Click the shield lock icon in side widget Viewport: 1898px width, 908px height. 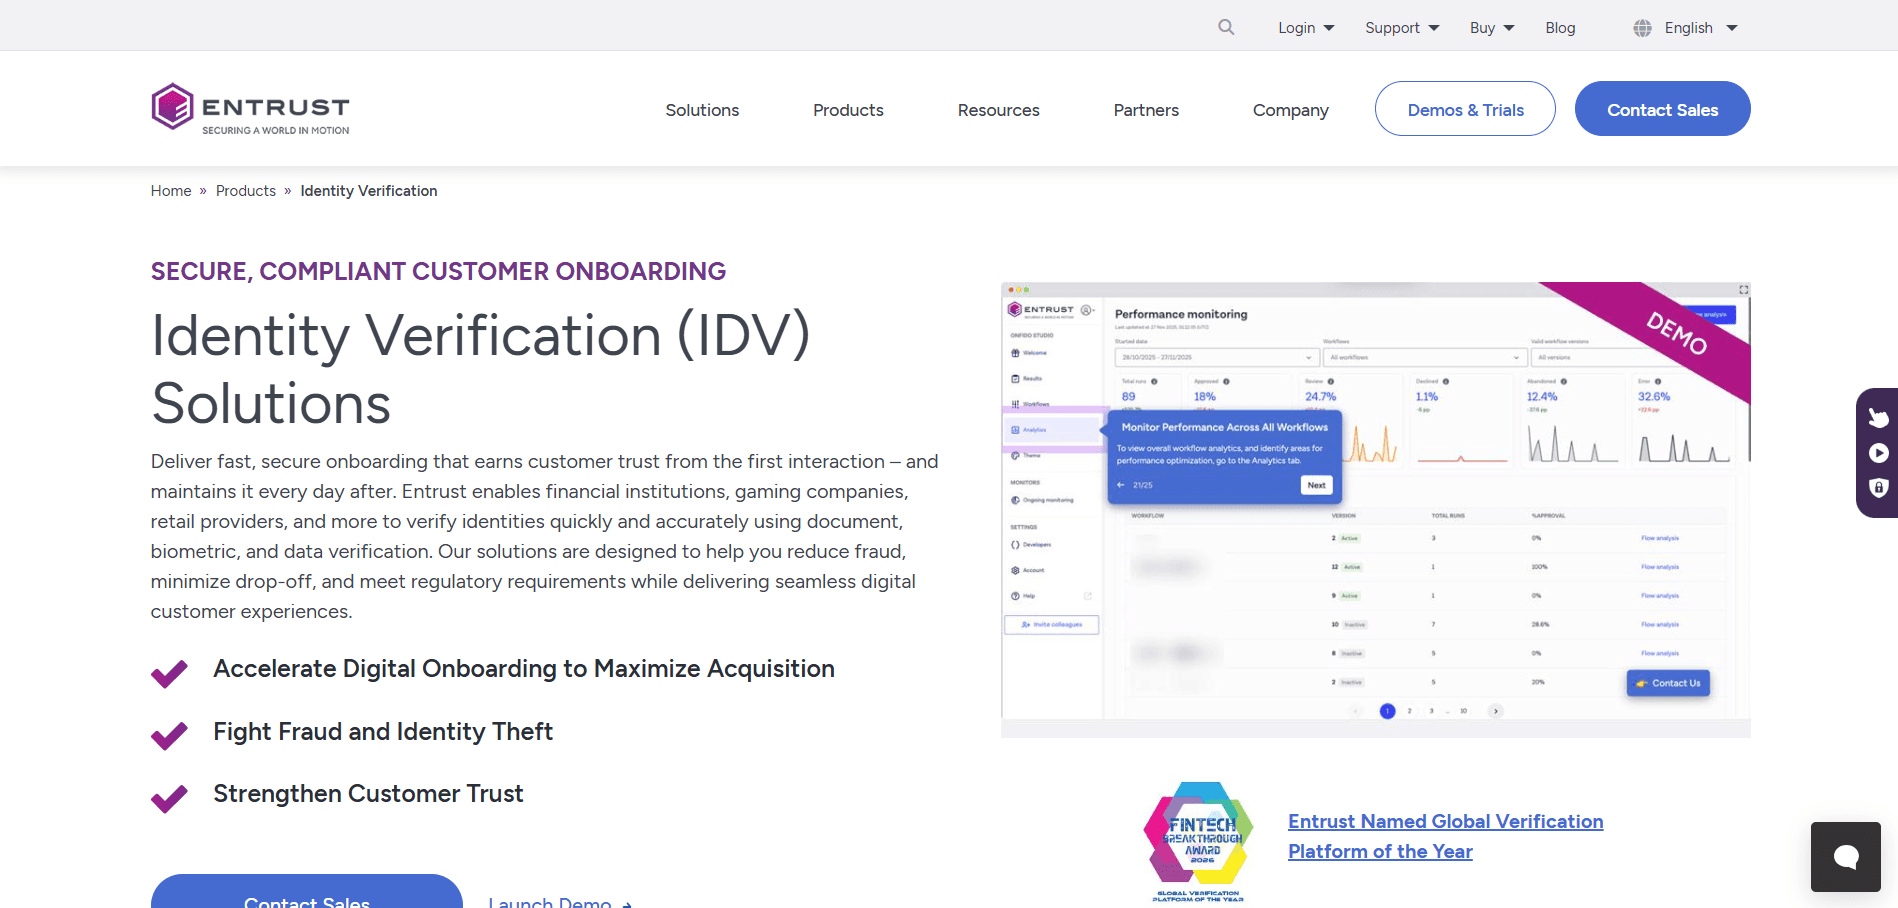(1879, 488)
